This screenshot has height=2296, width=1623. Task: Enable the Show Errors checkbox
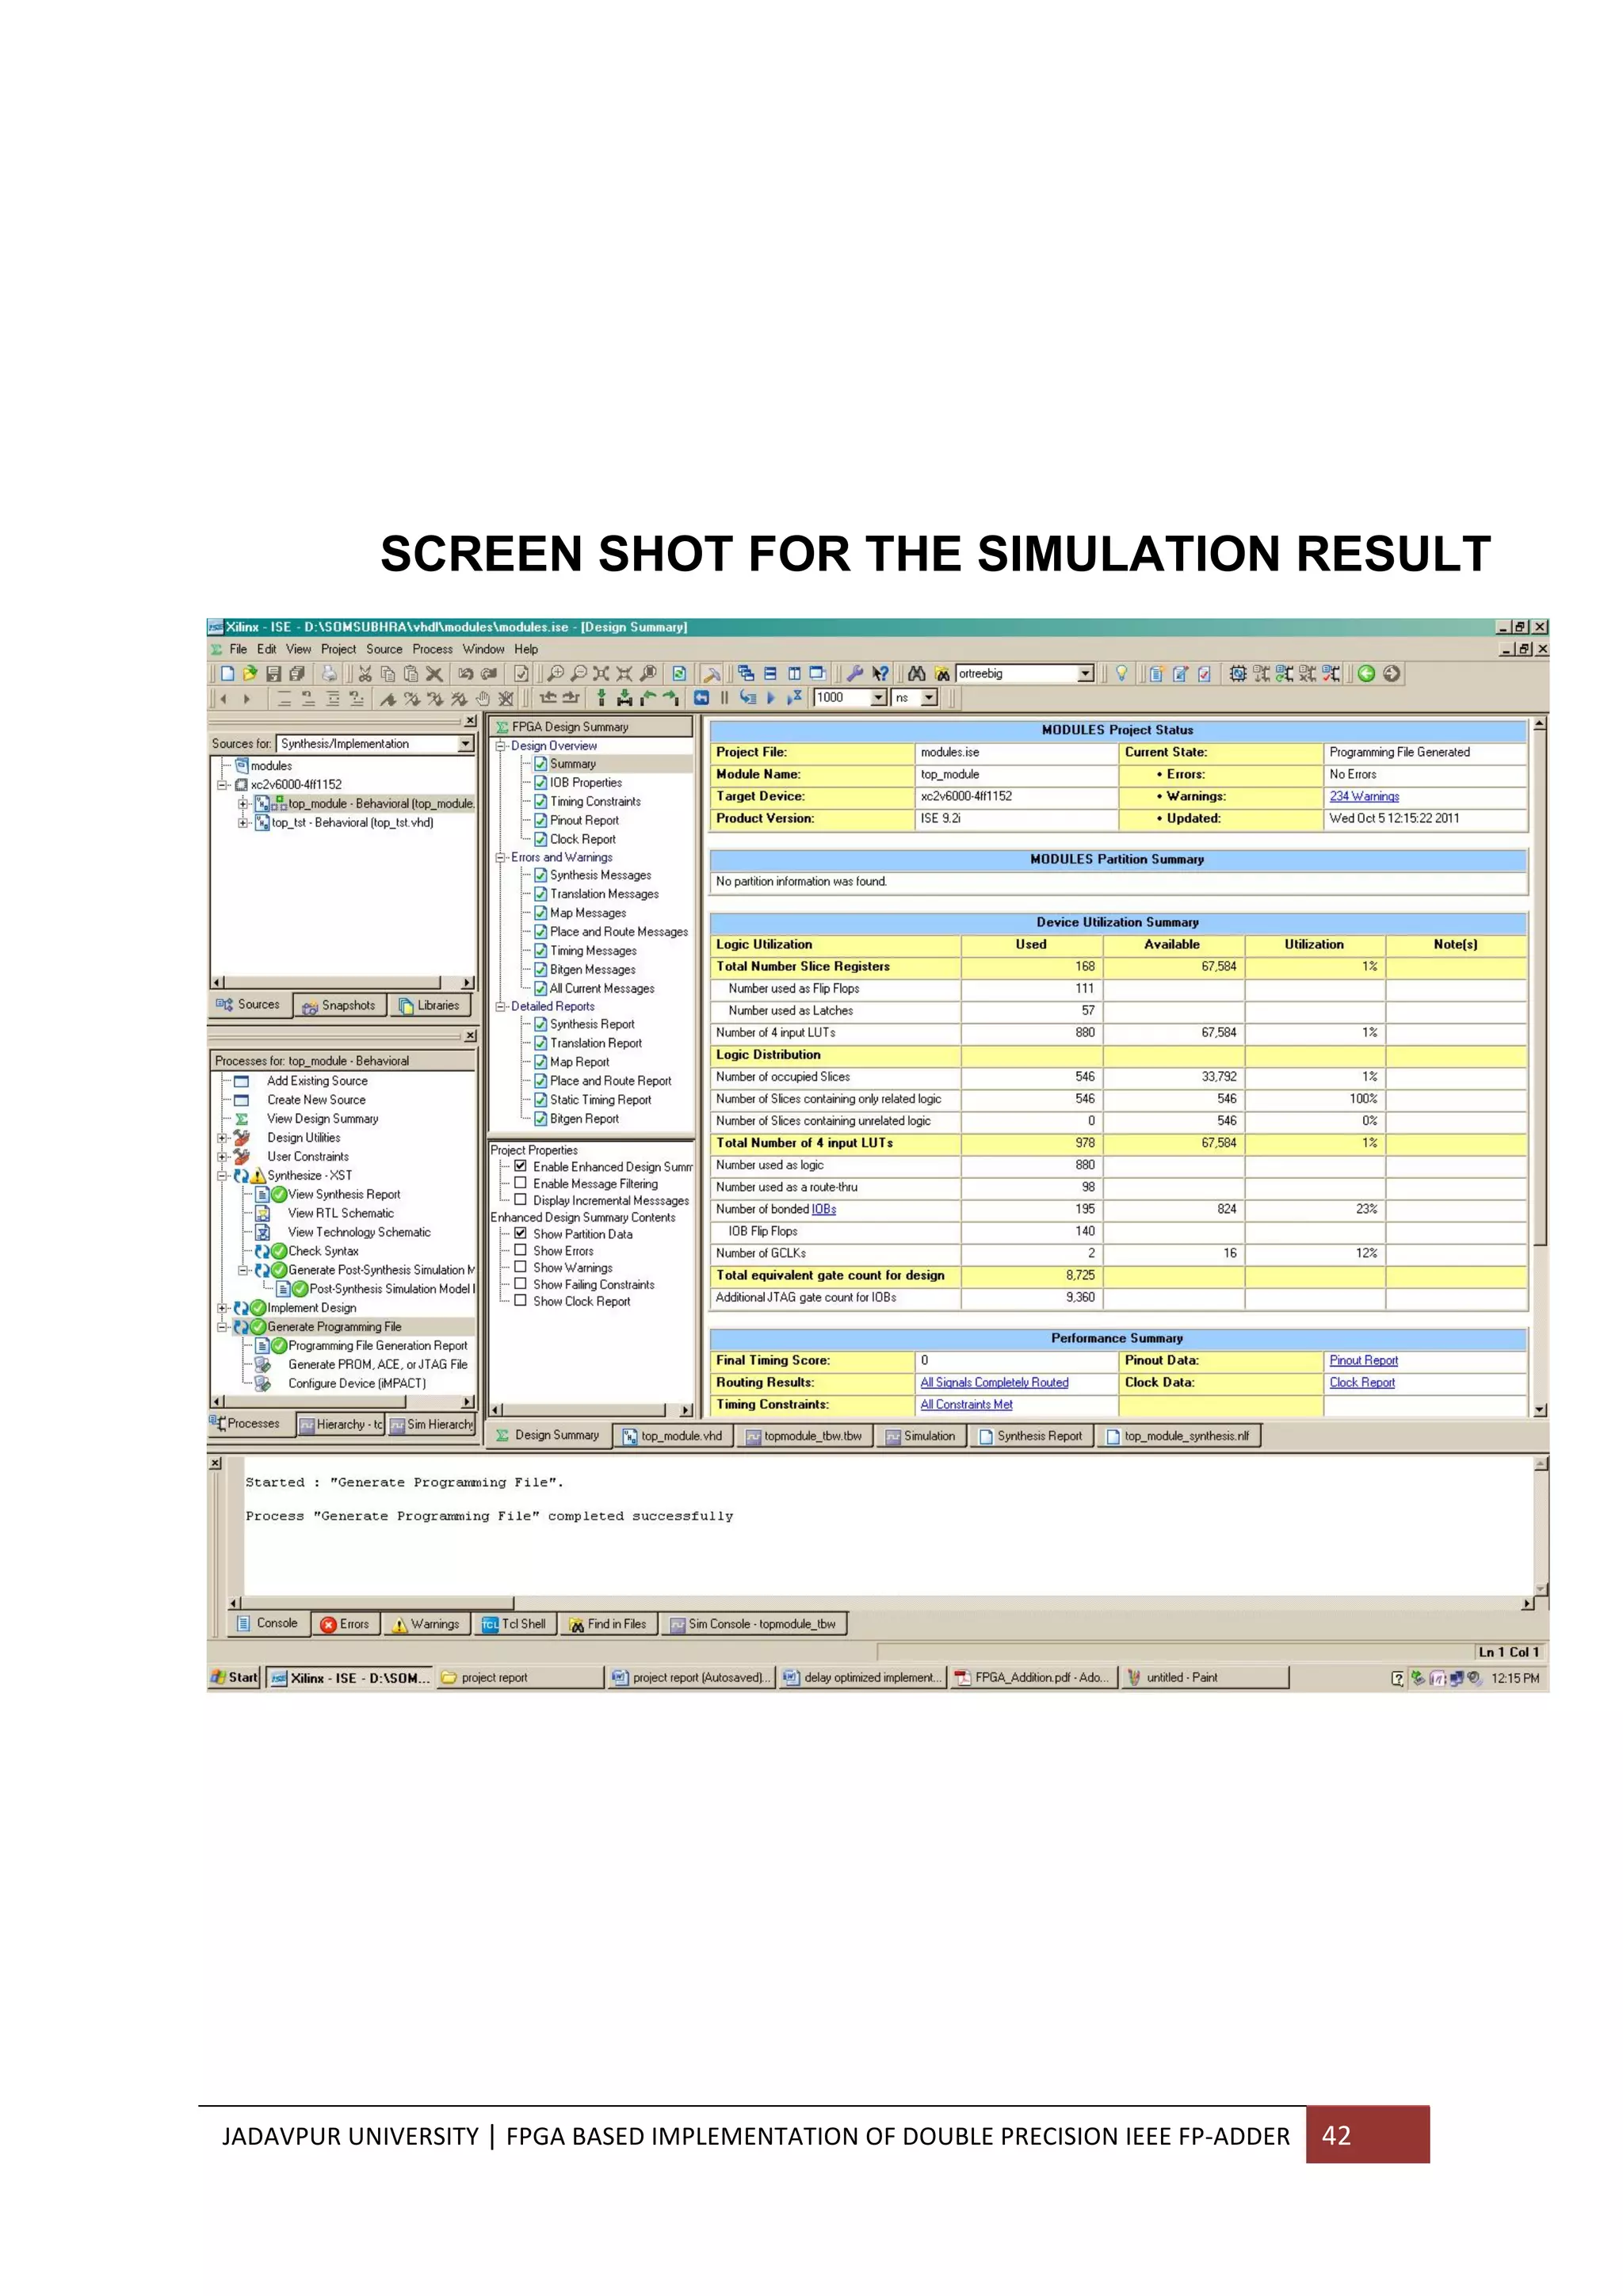(x=520, y=1250)
